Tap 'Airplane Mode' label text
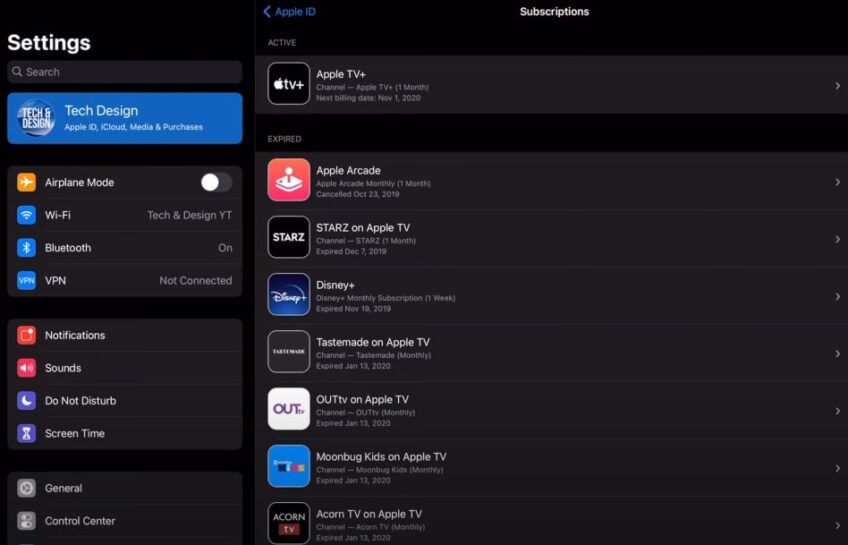The height and width of the screenshot is (545, 848). [x=80, y=182]
